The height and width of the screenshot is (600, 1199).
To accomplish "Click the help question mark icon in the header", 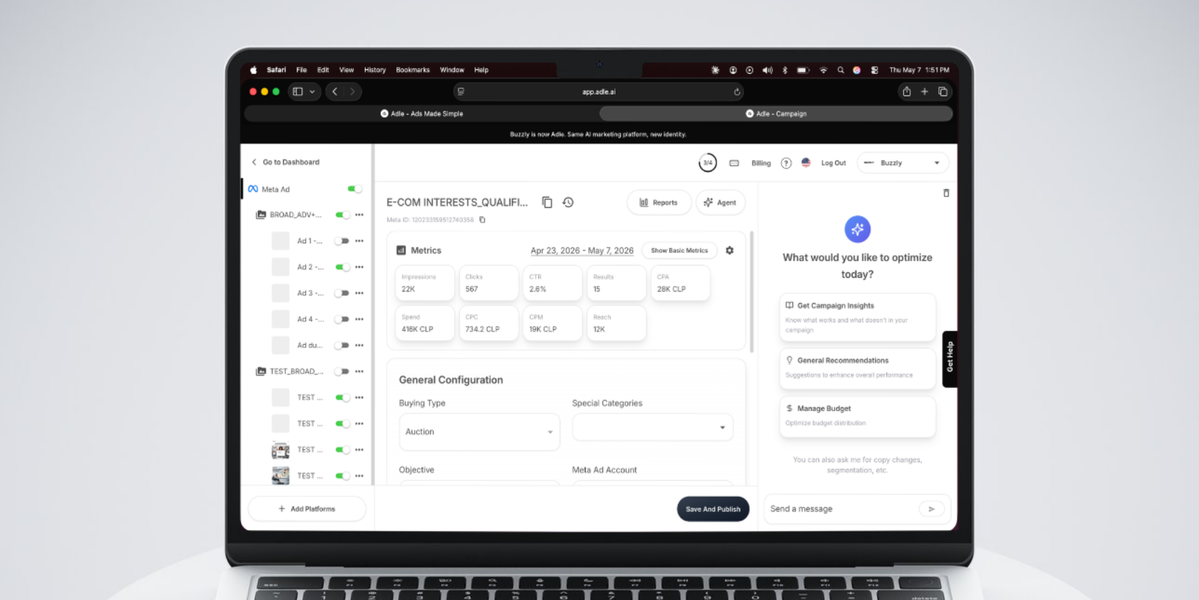I will pyautogui.click(x=786, y=163).
